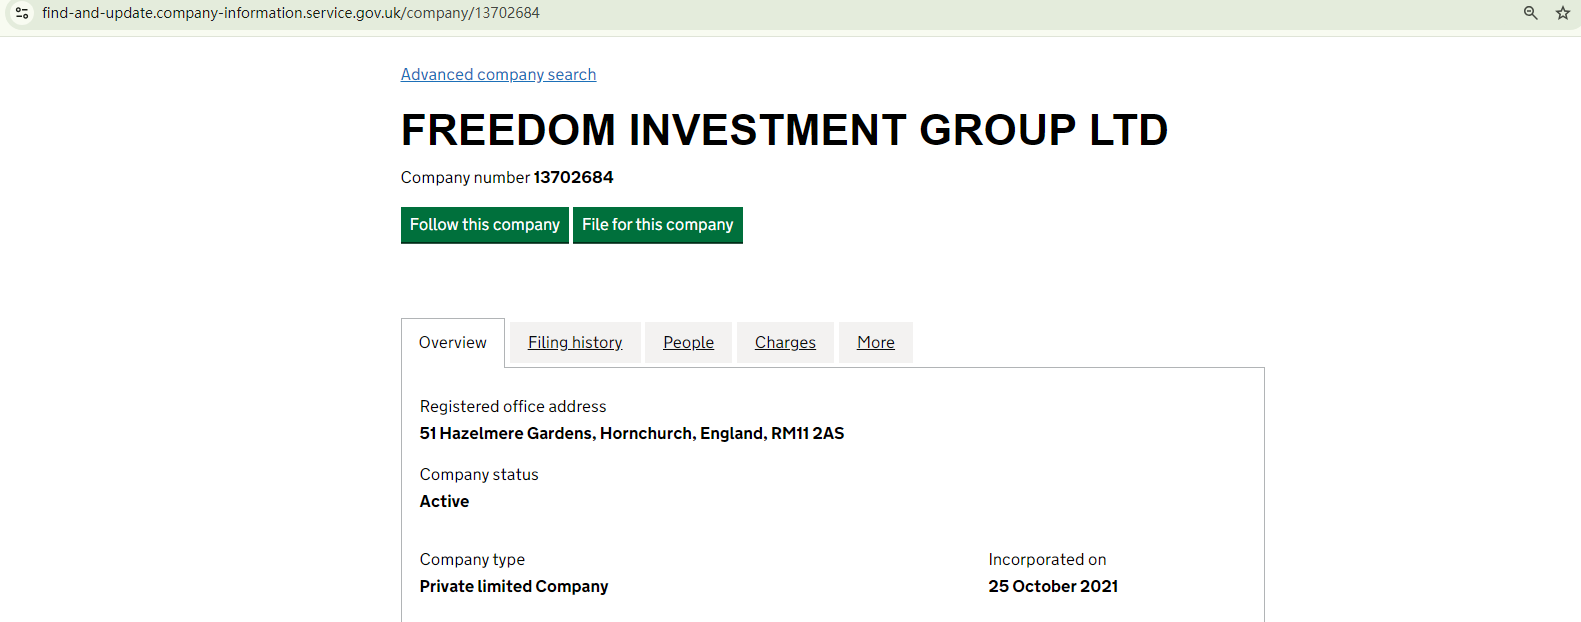Viewport: 1581px width, 622px height.
Task: Click the 51 Hazelmere Gardens address text
Action: pos(631,434)
